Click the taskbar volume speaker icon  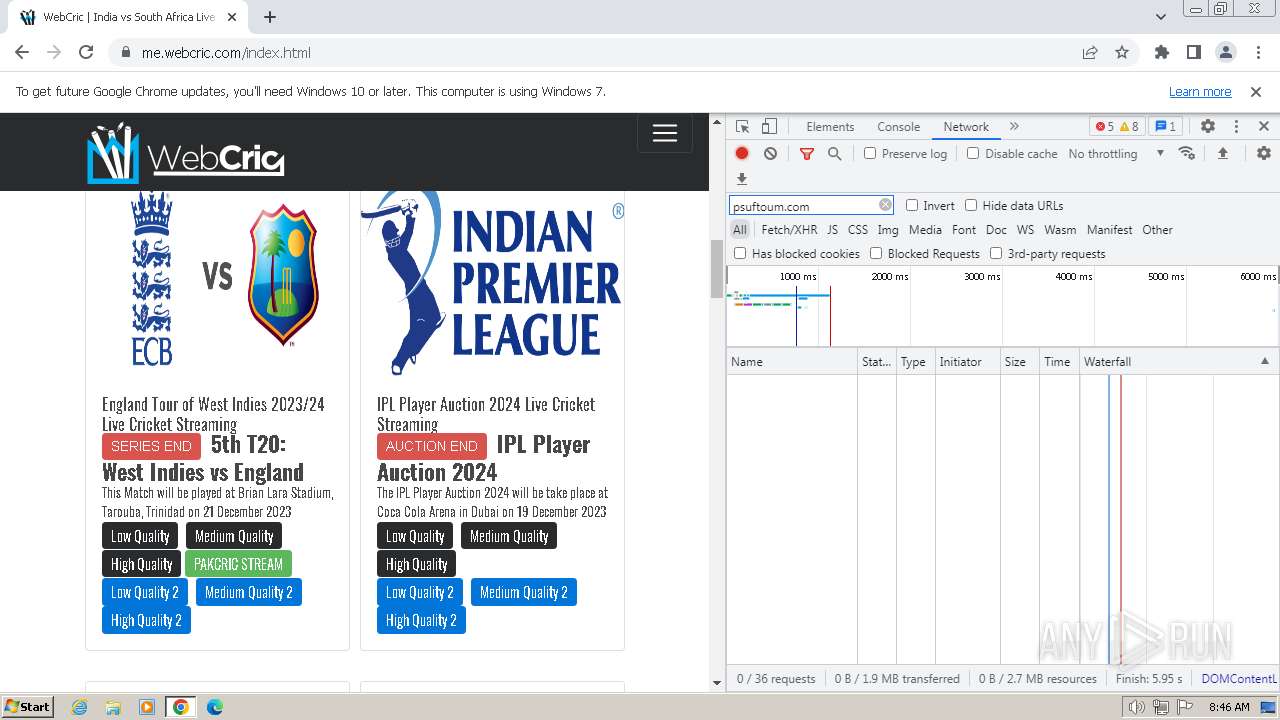(x=1137, y=707)
